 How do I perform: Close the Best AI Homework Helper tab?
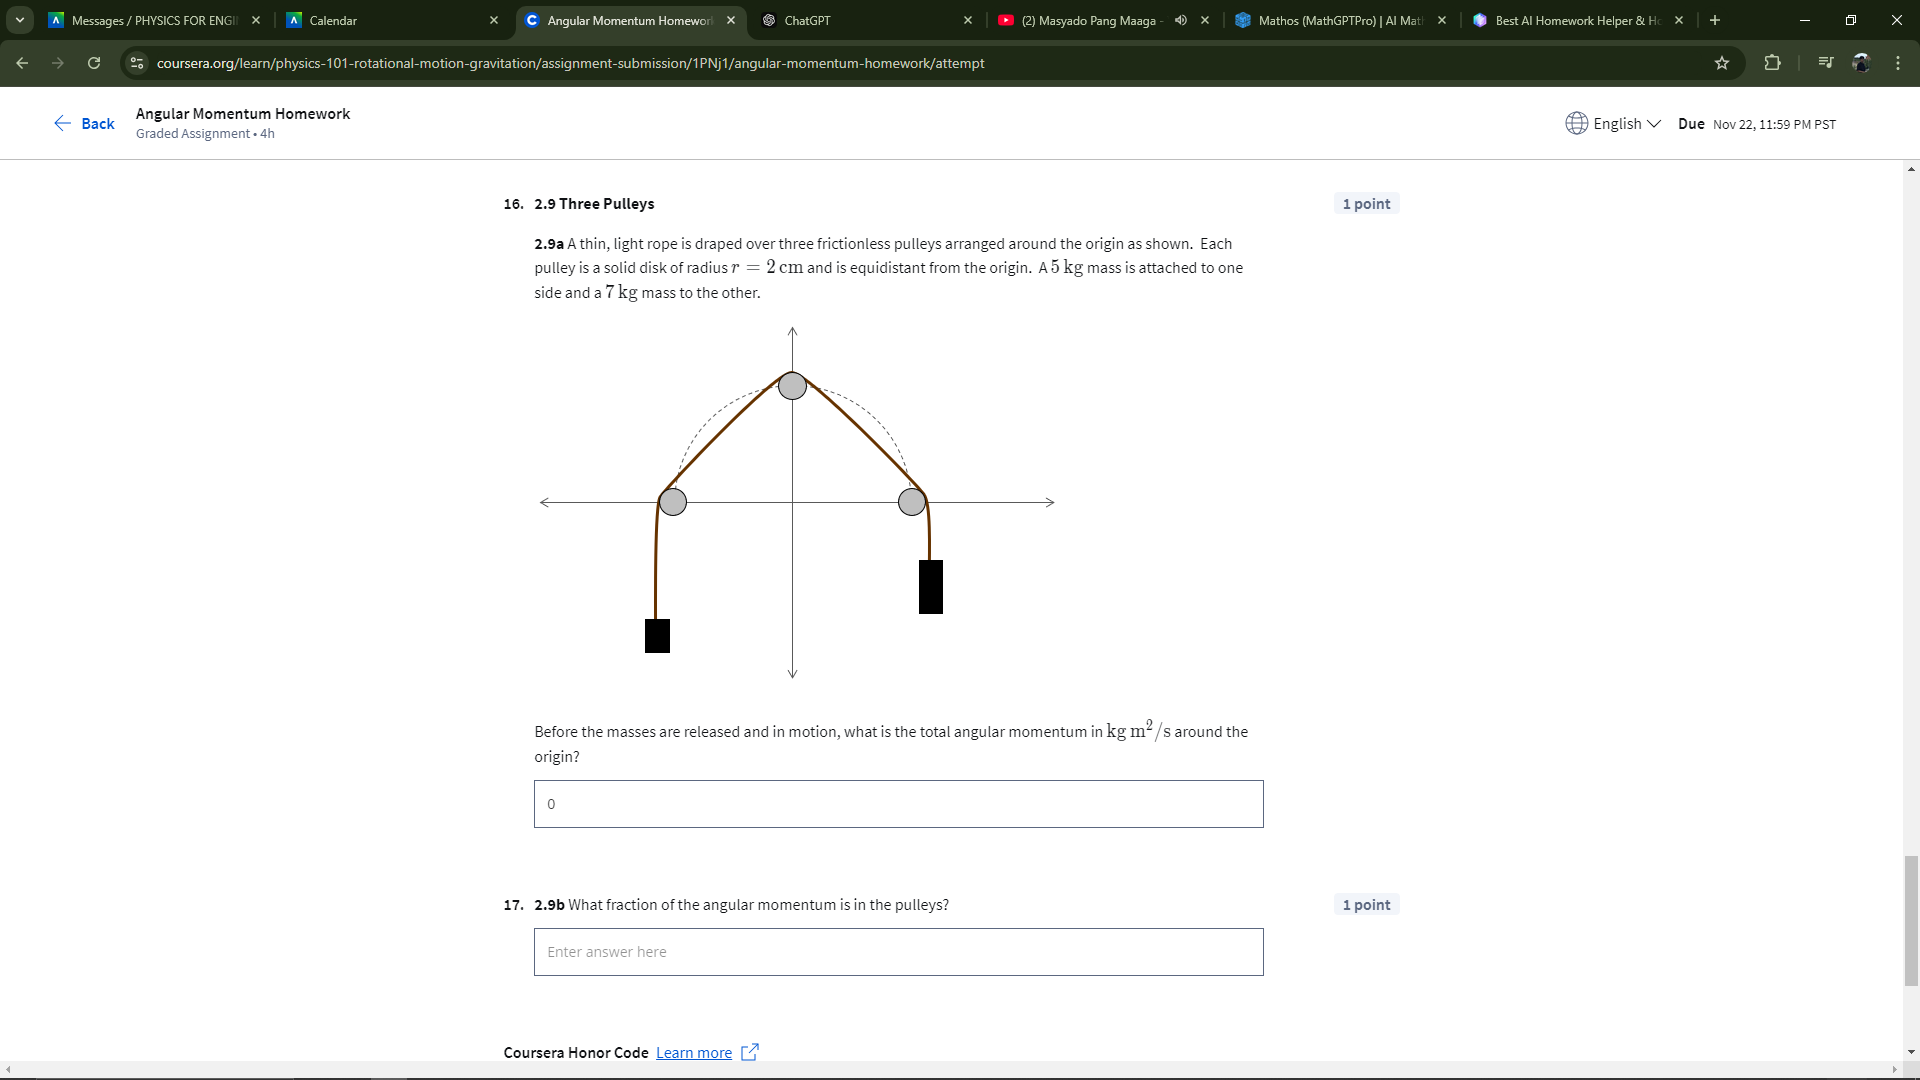coord(1679,20)
